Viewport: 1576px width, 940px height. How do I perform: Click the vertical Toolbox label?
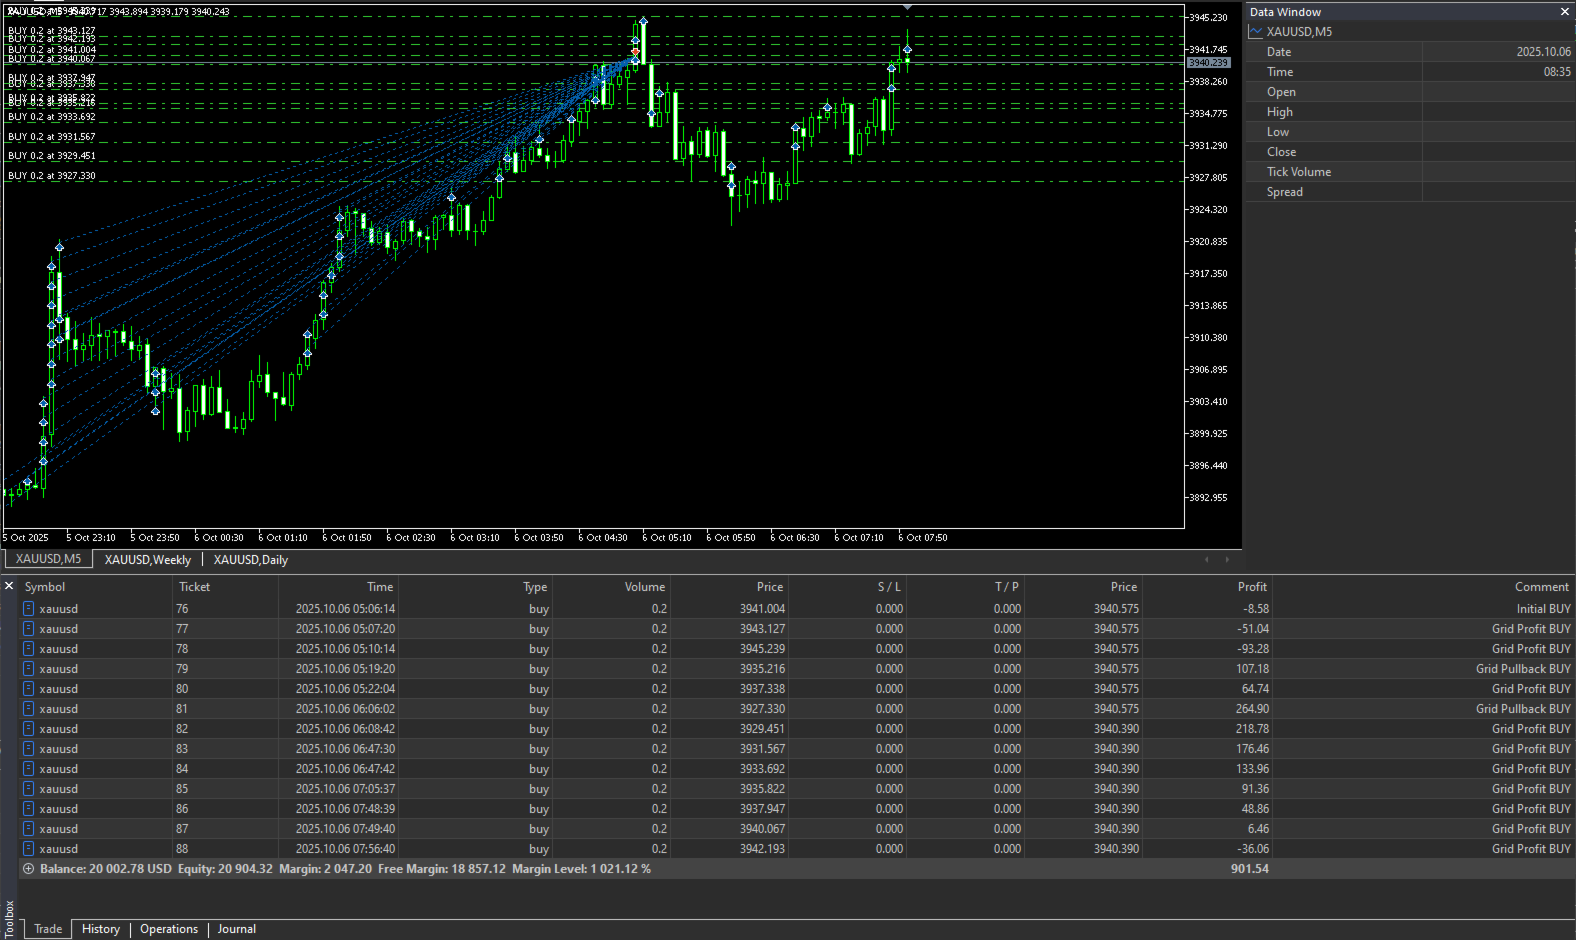tap(9, 919)
